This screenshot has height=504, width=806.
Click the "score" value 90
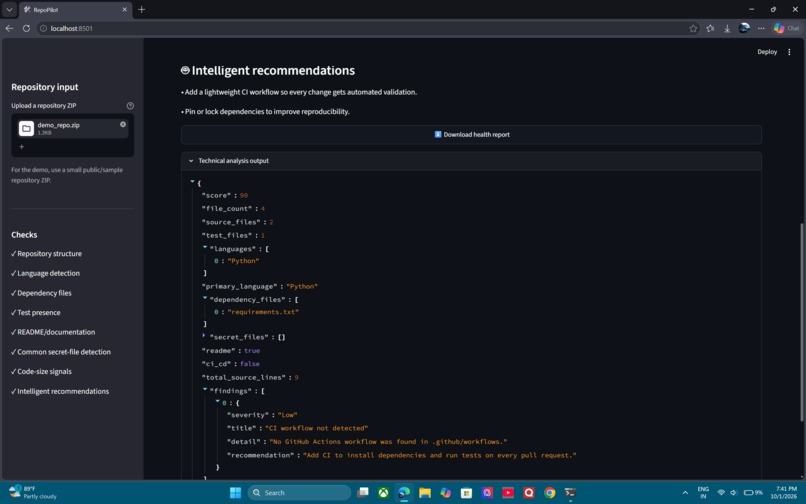[244, 195]
